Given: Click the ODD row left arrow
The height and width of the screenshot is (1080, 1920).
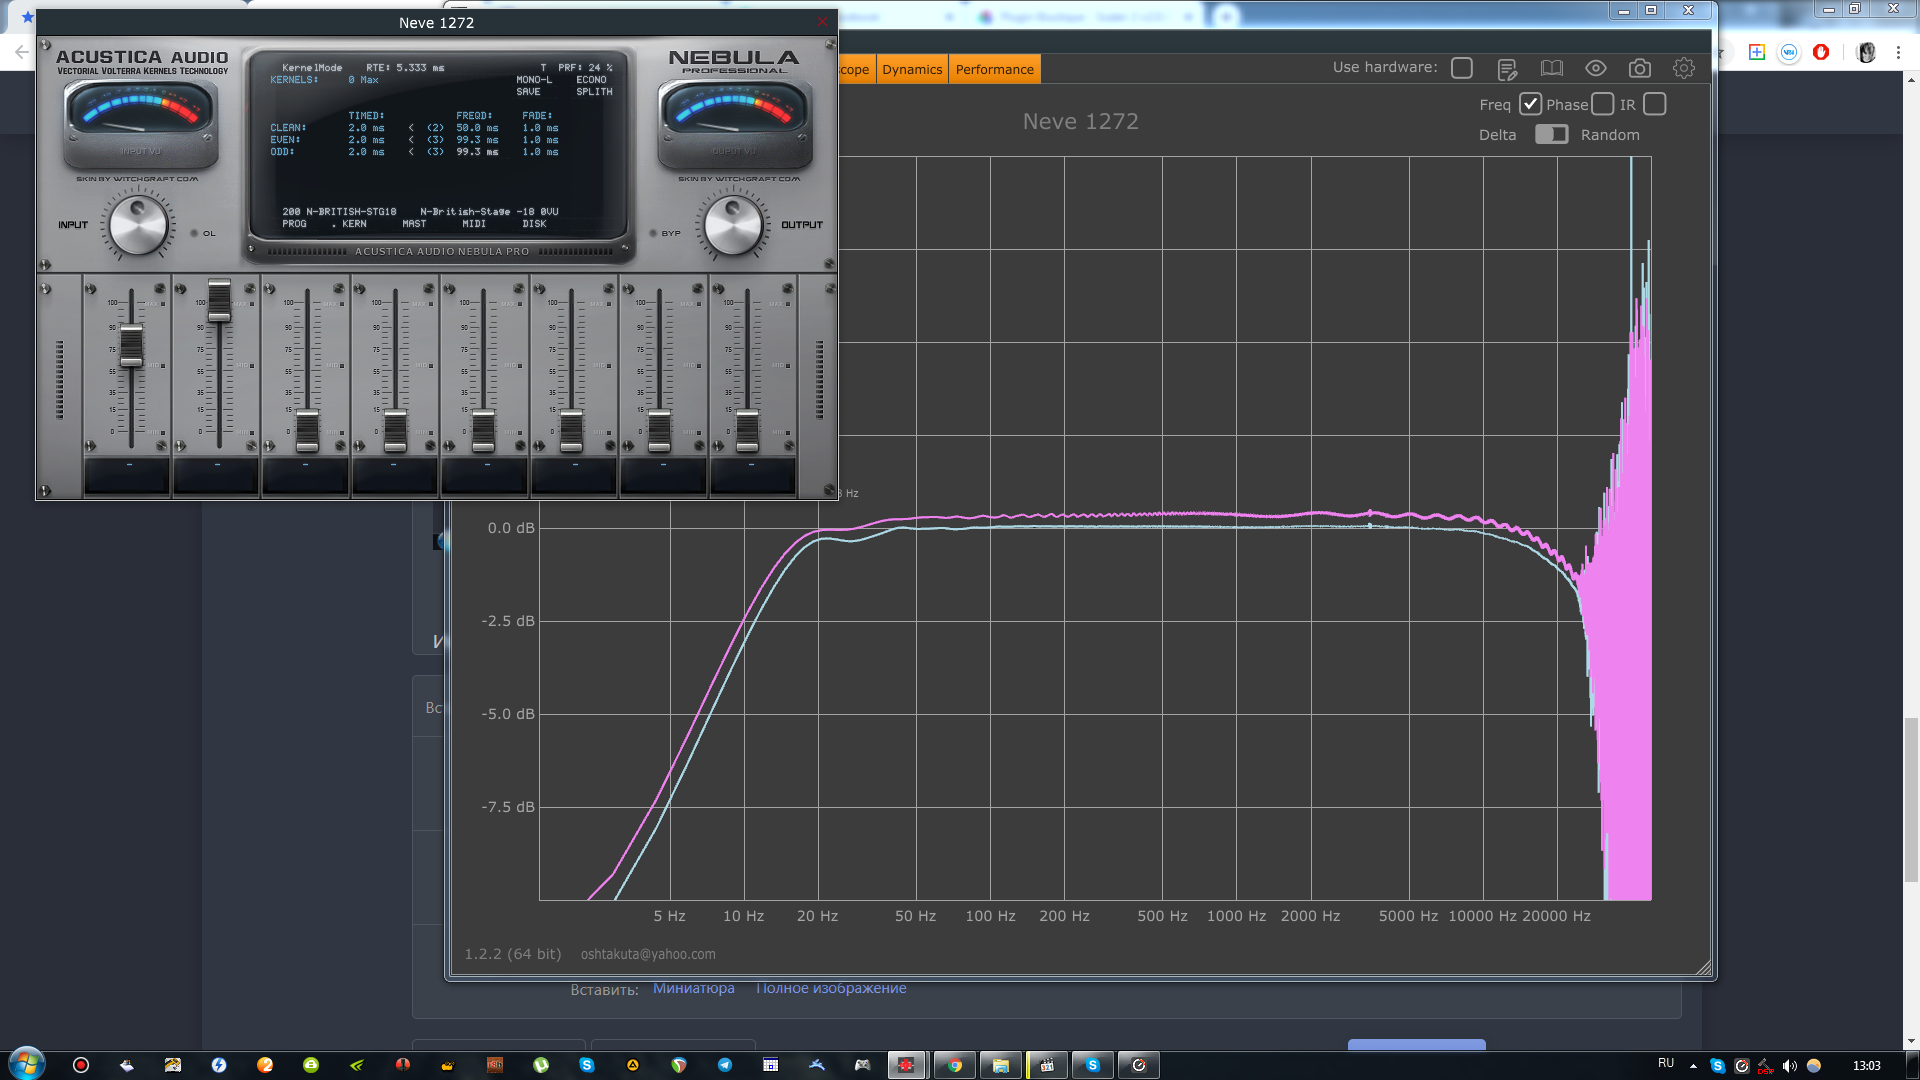Looking at the screenshot, I should (411, 152).
